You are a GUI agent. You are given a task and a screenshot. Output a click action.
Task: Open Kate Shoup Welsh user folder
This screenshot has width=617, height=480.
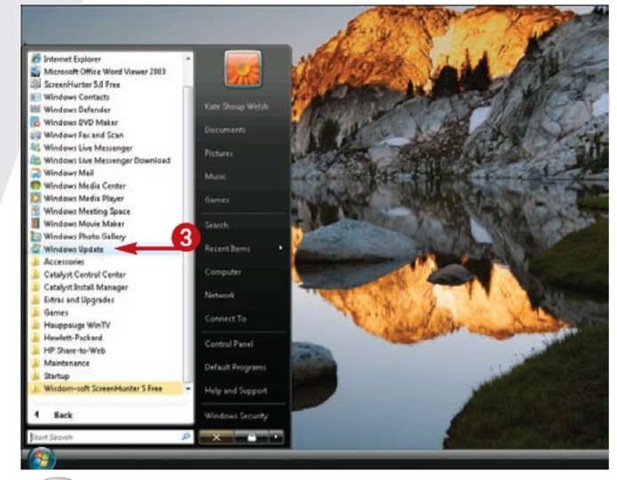coord(236,106)
